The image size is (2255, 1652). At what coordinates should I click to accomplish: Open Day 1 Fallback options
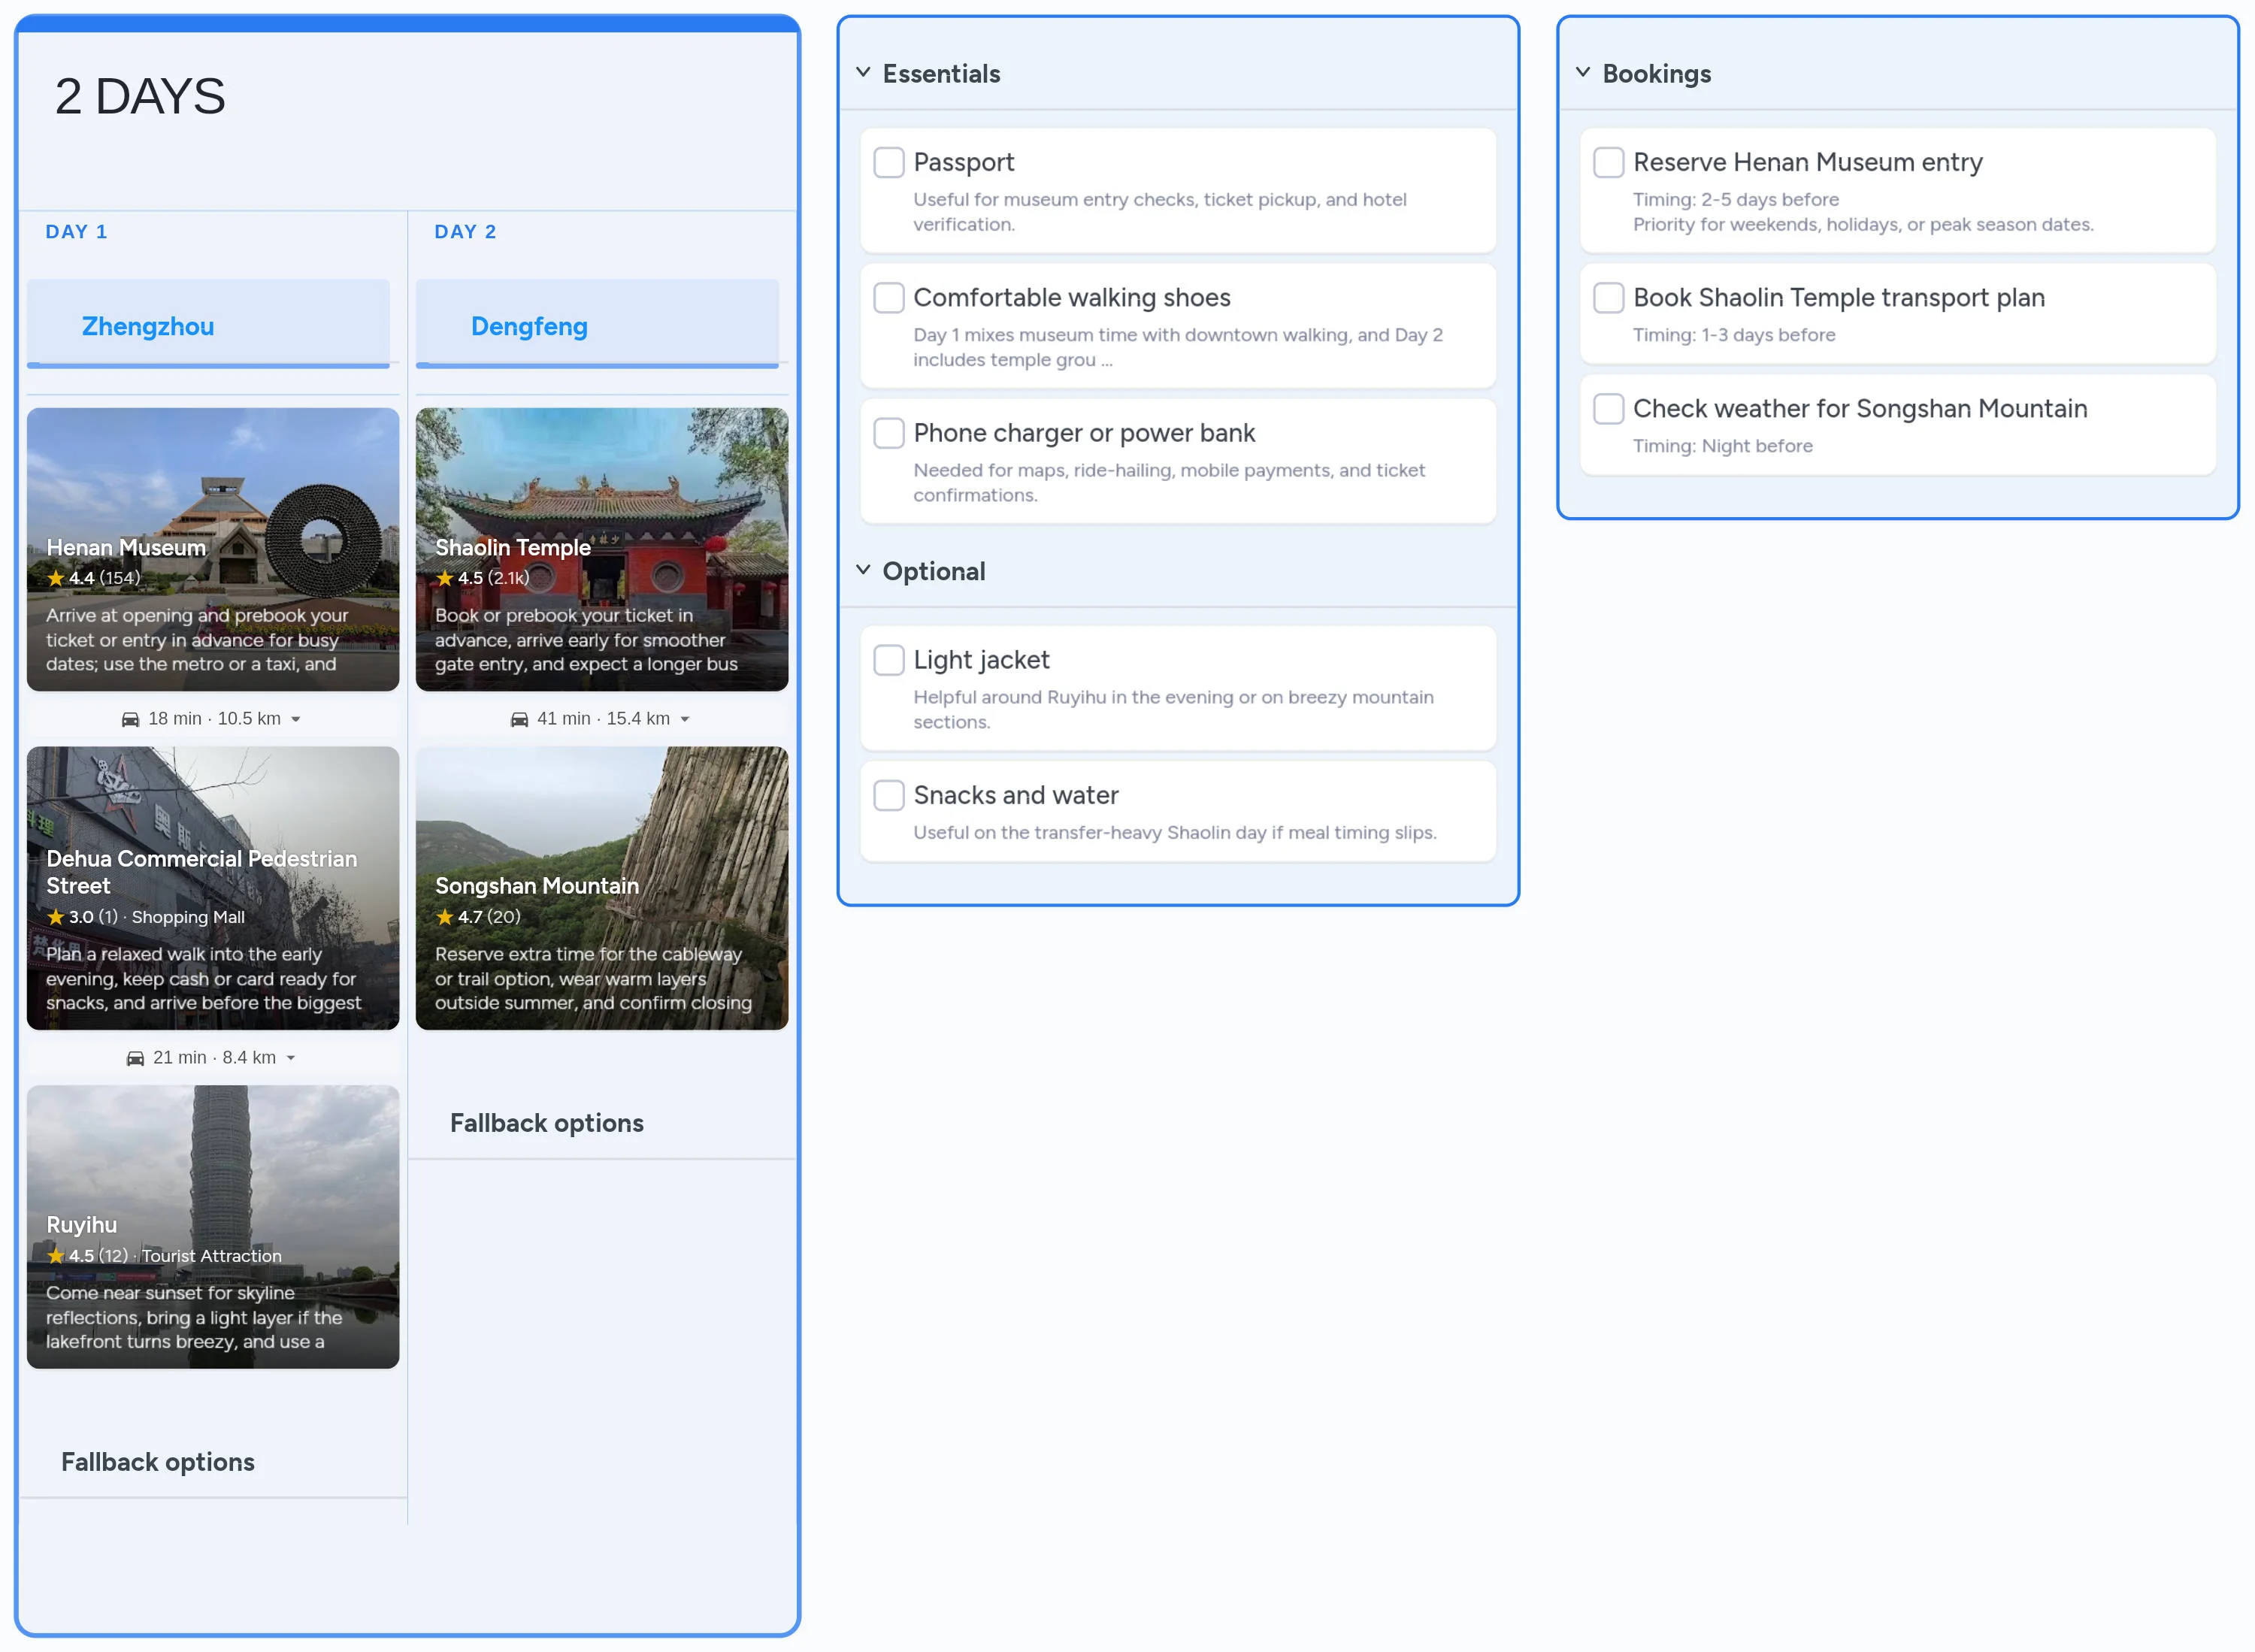coord(158,1462)
